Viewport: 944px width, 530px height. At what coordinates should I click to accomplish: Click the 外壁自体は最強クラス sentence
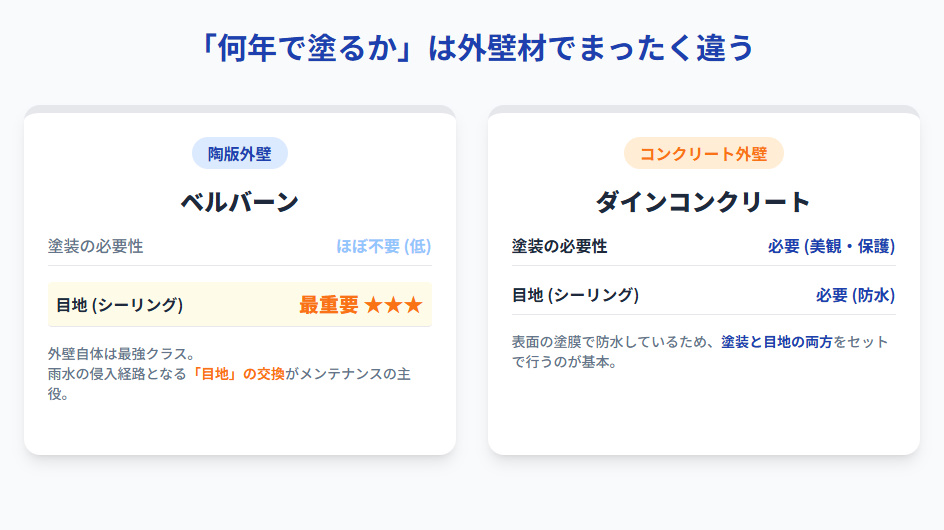[x=120, y=354]
